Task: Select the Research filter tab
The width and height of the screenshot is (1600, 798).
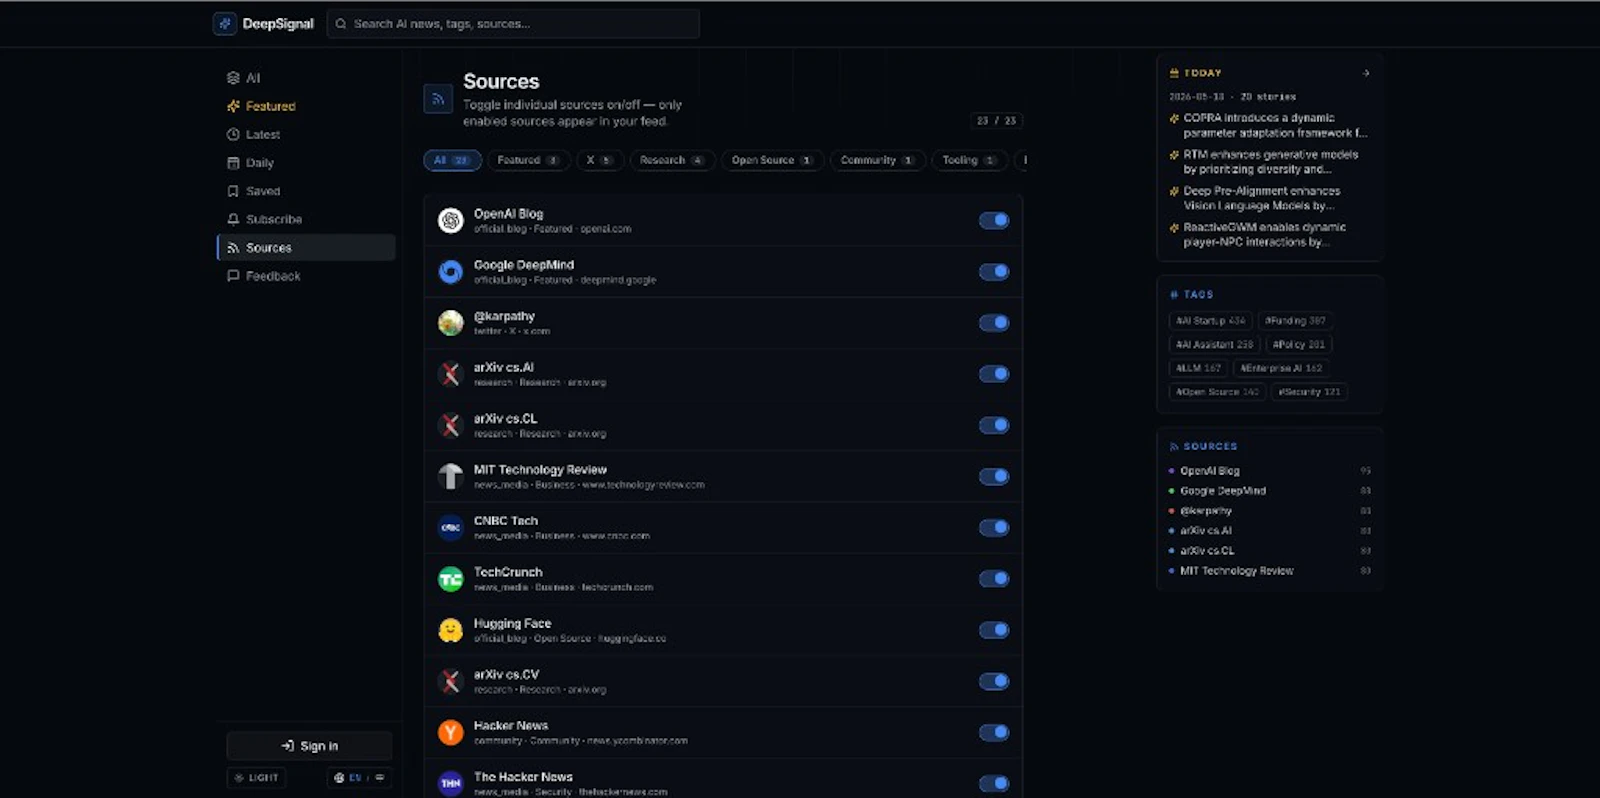Action: click(672, 160)
